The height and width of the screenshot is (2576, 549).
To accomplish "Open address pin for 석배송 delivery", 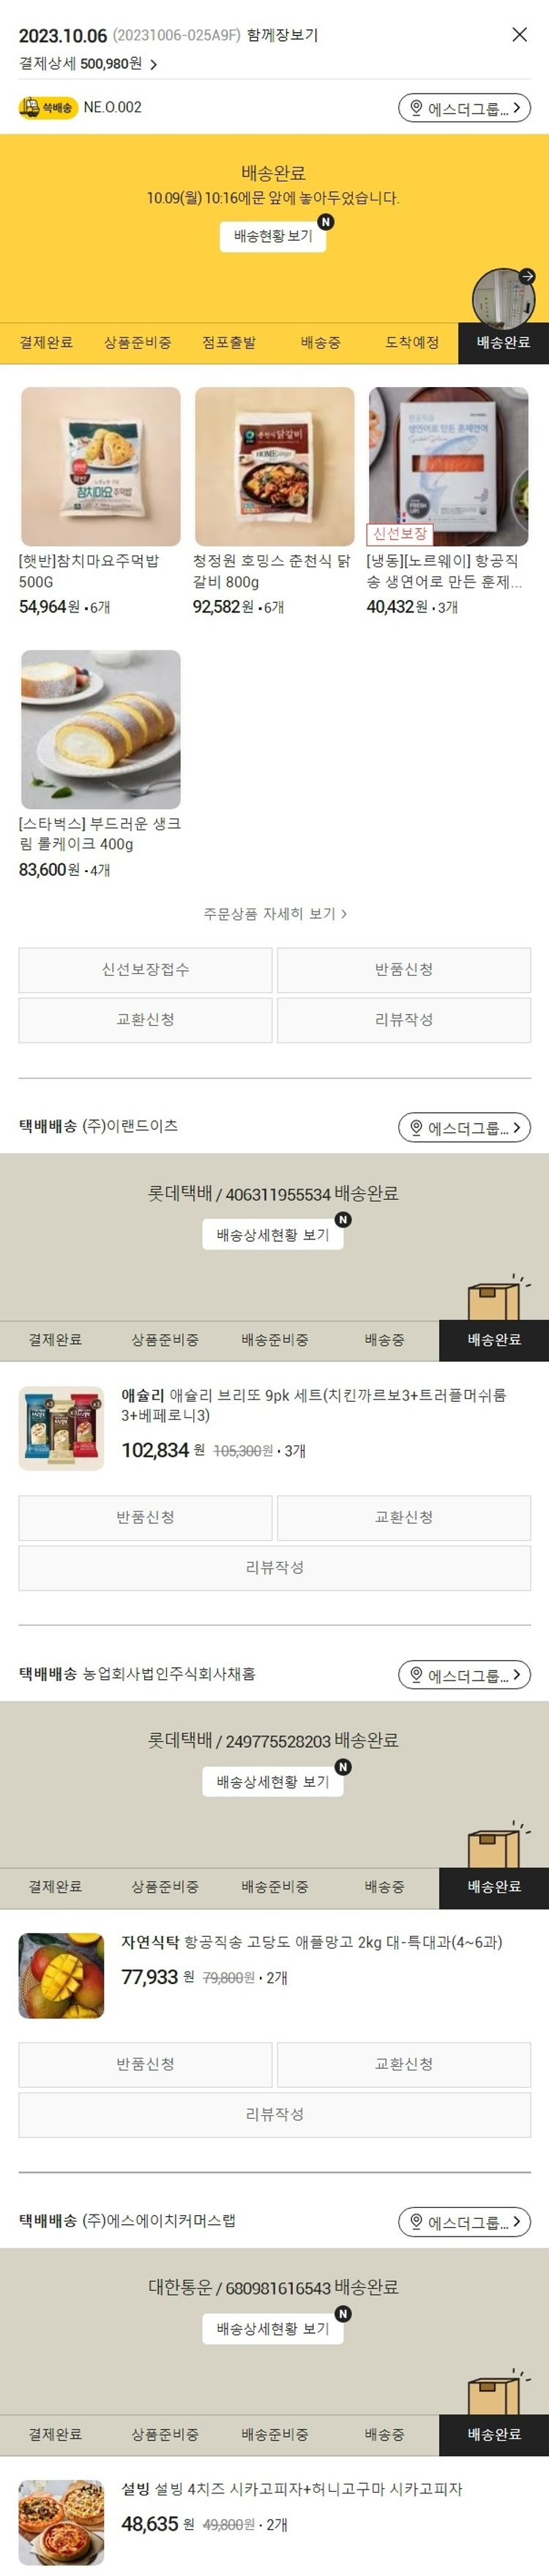I will 464,108.
